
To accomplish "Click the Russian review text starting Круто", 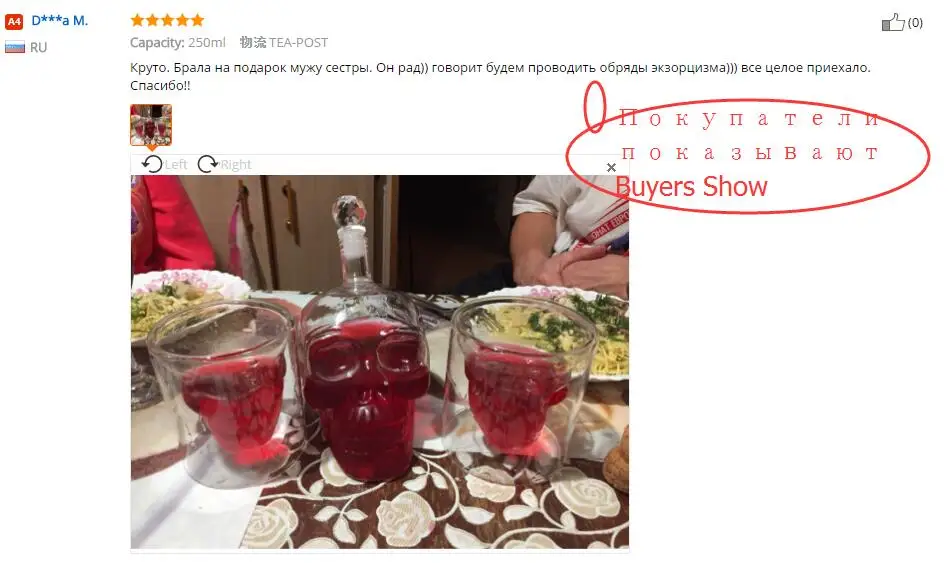I will tap(500, 76).
